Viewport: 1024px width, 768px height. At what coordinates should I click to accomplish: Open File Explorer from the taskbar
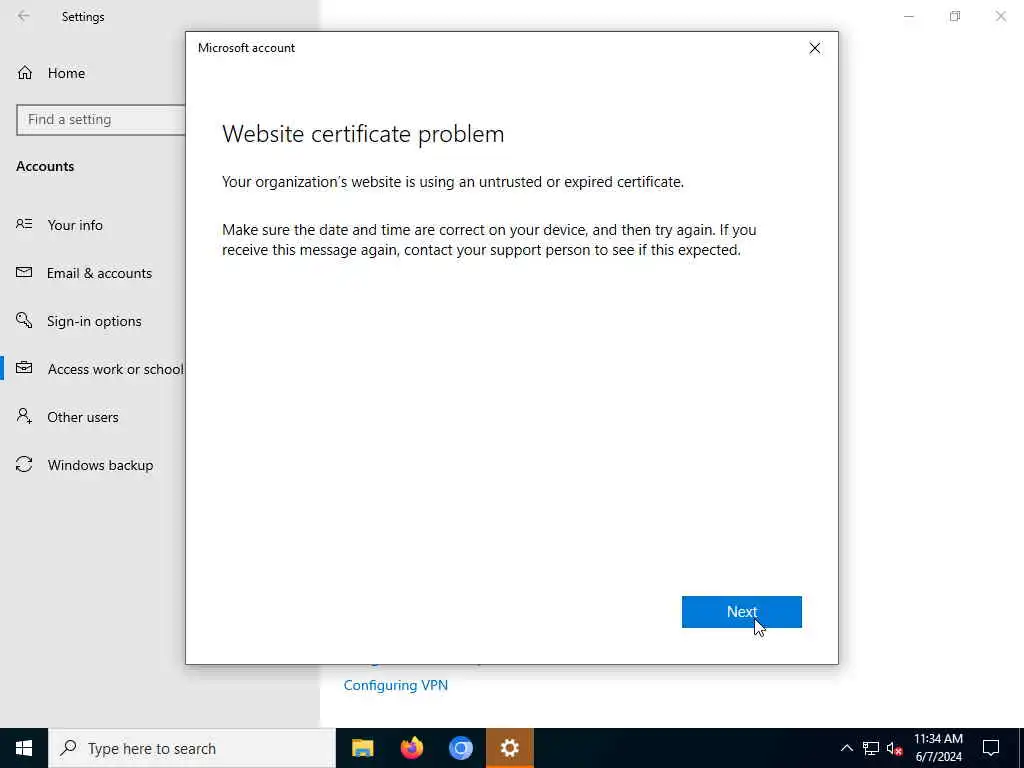(x=362, y=748)
